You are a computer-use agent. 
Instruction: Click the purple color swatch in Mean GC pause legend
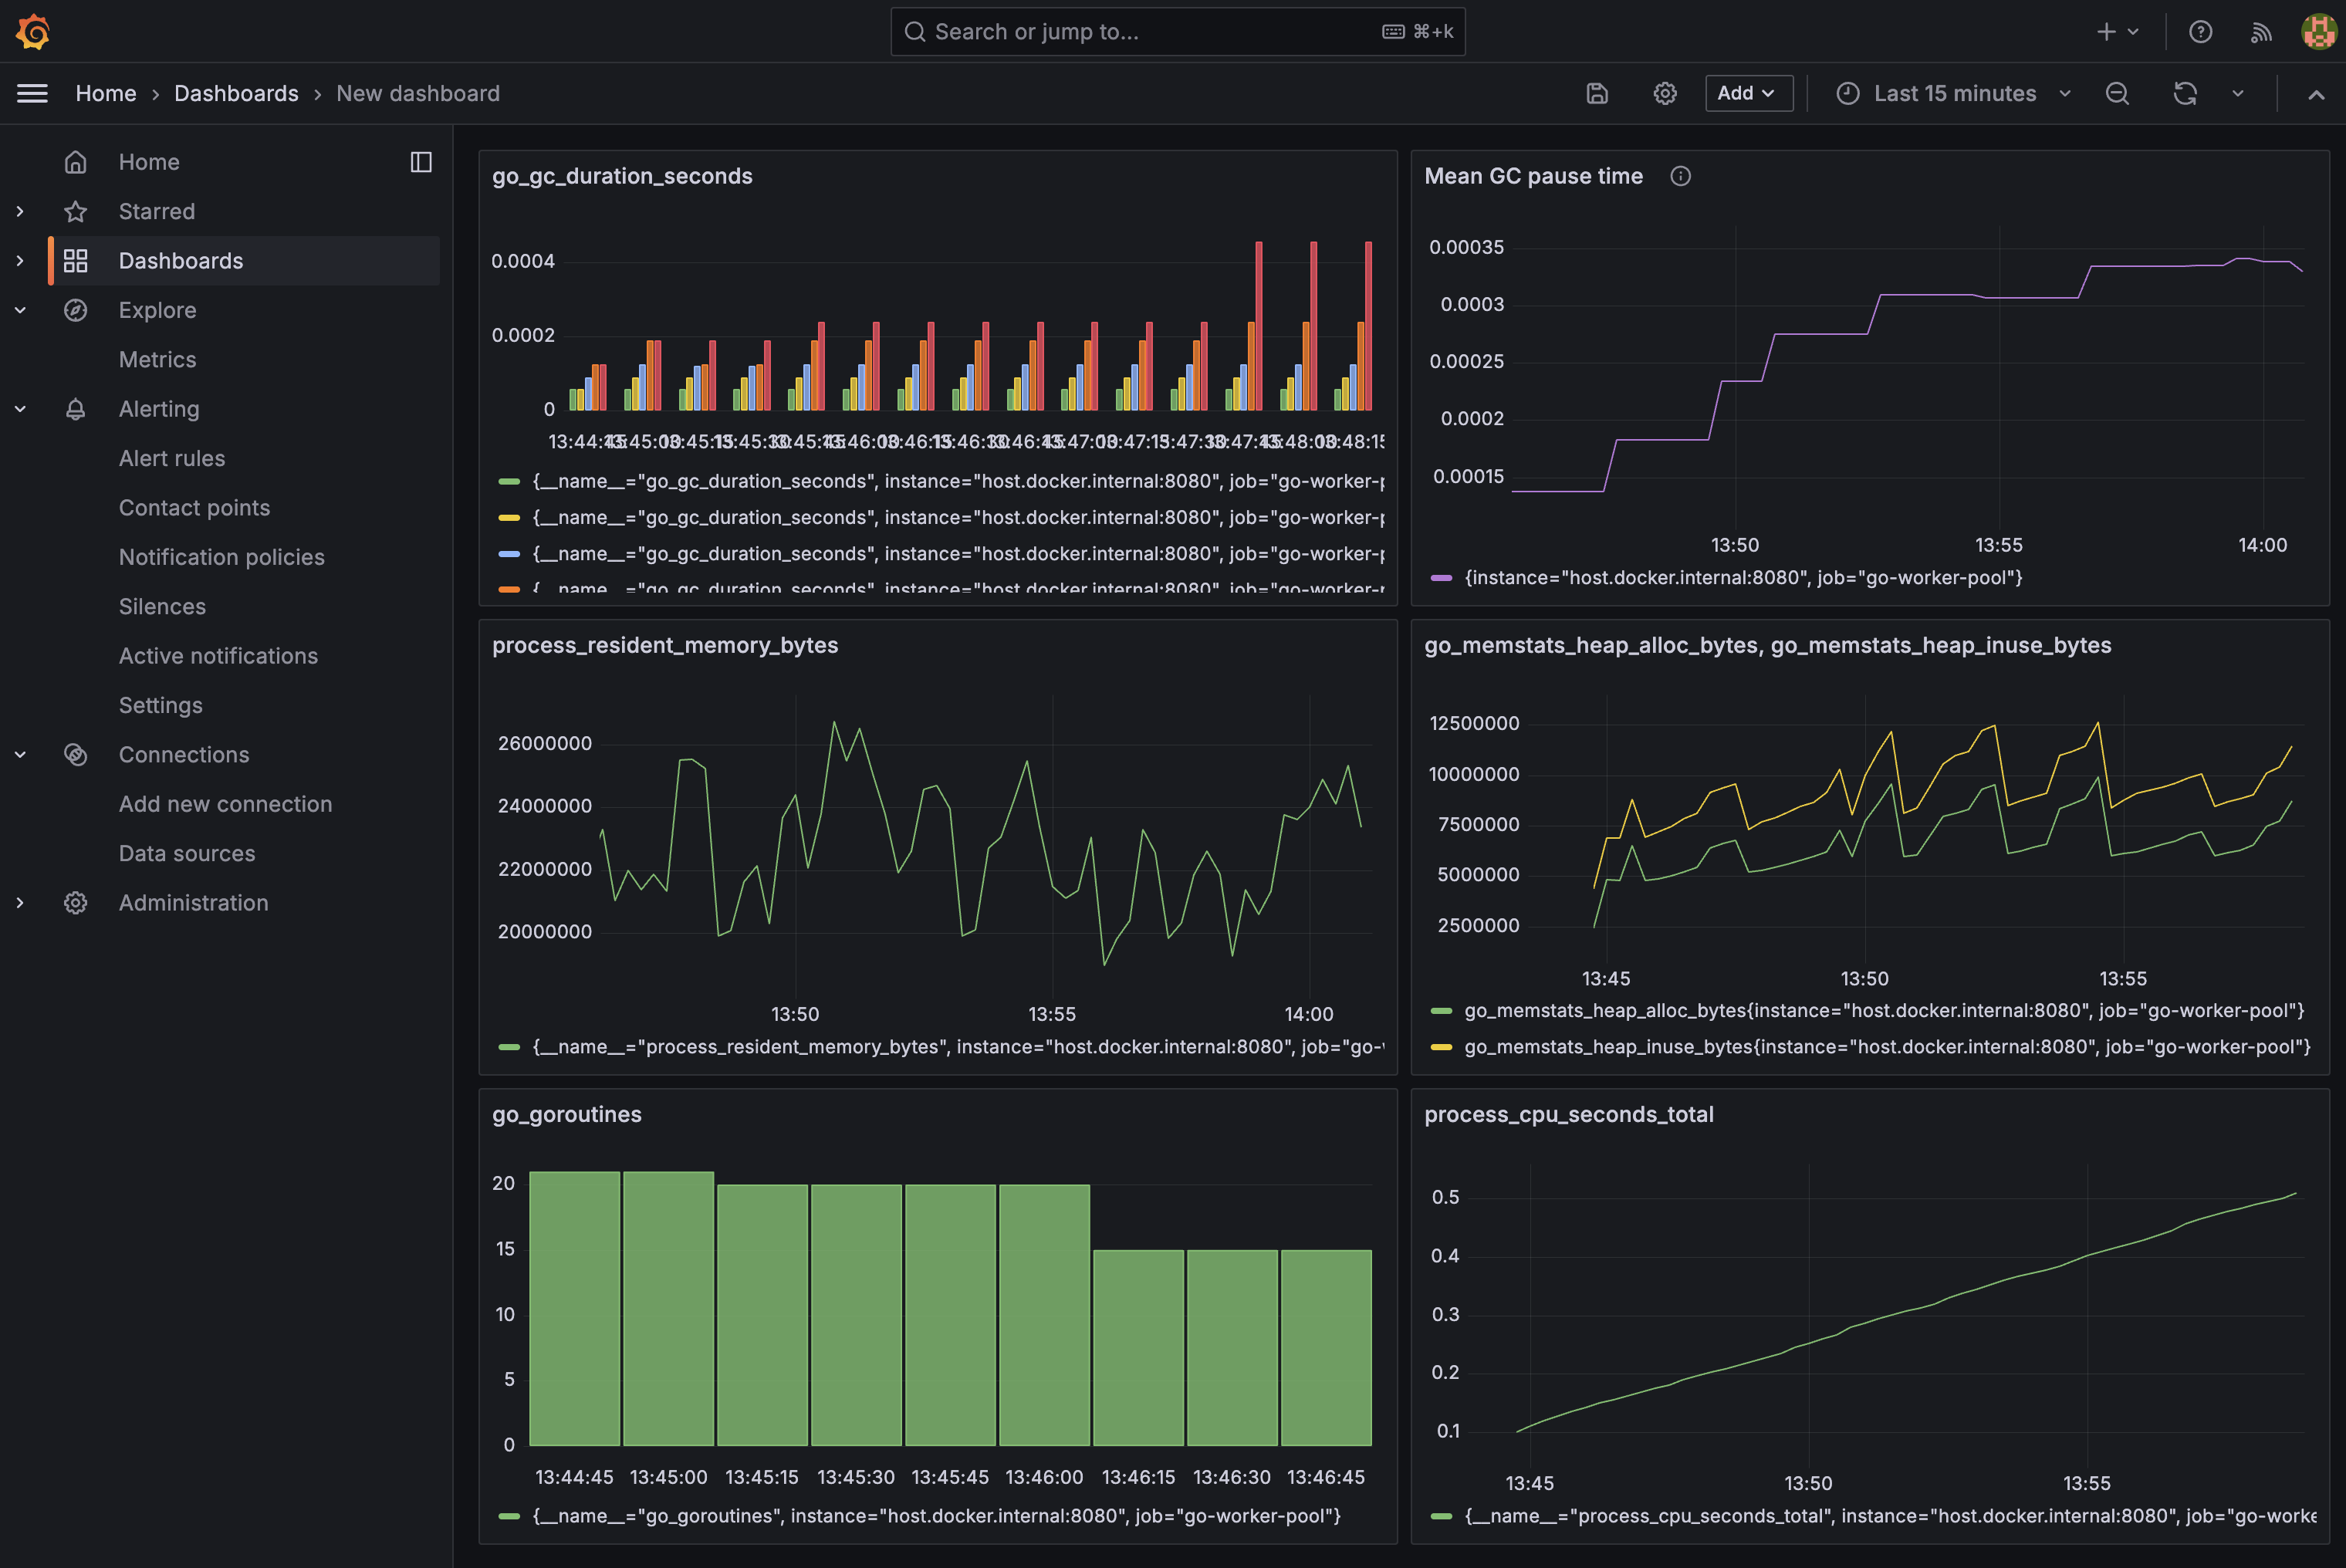[1442, 577]
